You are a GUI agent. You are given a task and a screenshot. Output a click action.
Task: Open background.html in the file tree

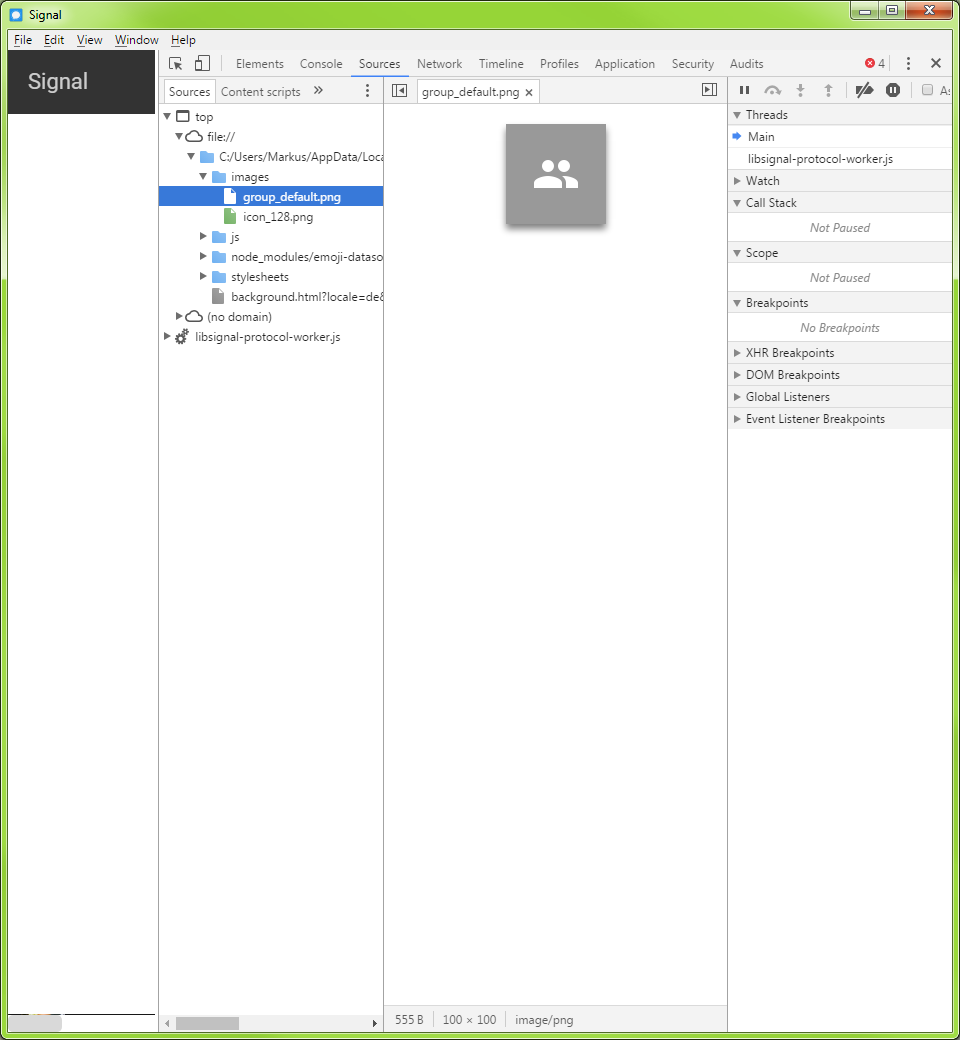pos(307,296)
